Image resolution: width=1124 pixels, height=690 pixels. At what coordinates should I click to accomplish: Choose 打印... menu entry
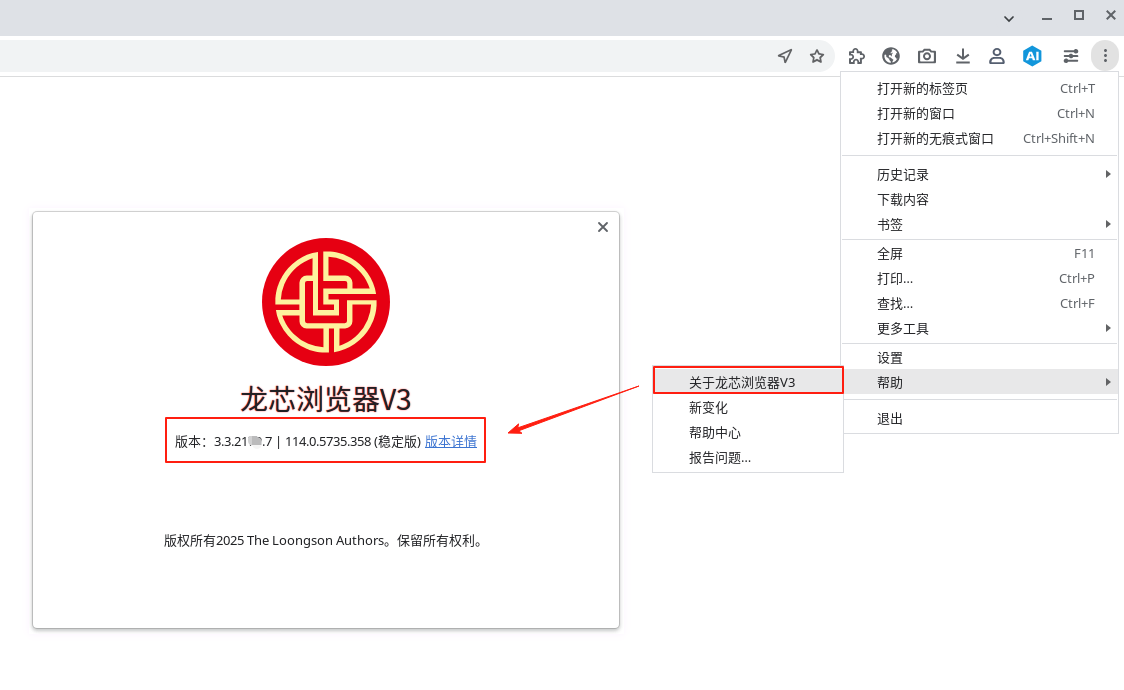(x=980, y=279)
